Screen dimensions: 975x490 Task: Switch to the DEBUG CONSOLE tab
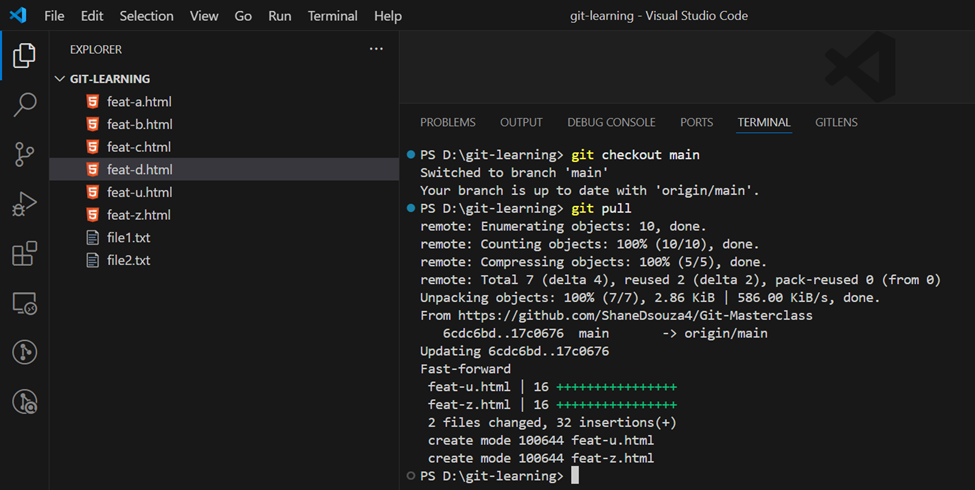(611, 122)
